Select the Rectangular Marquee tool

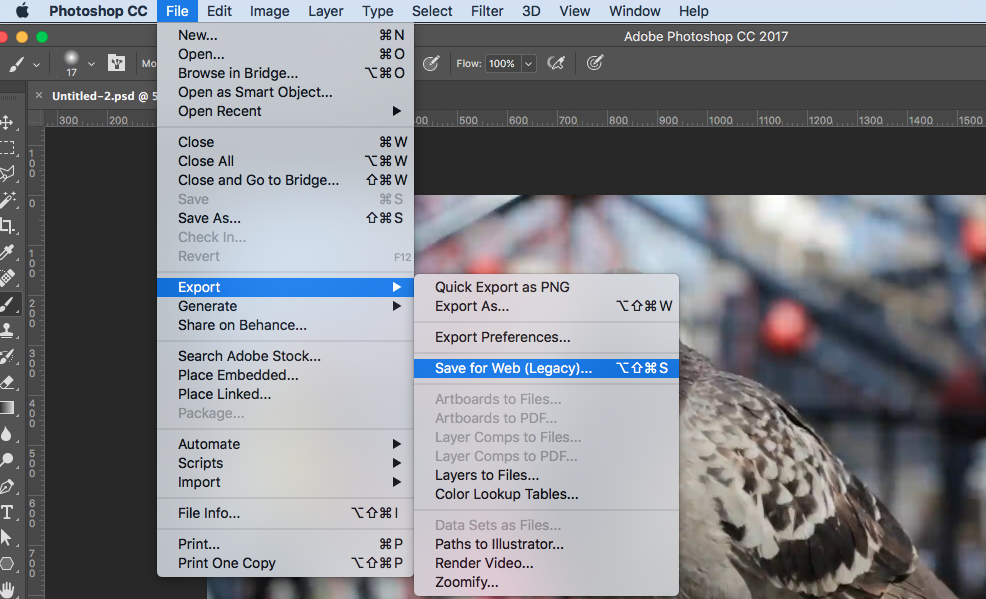8,148
